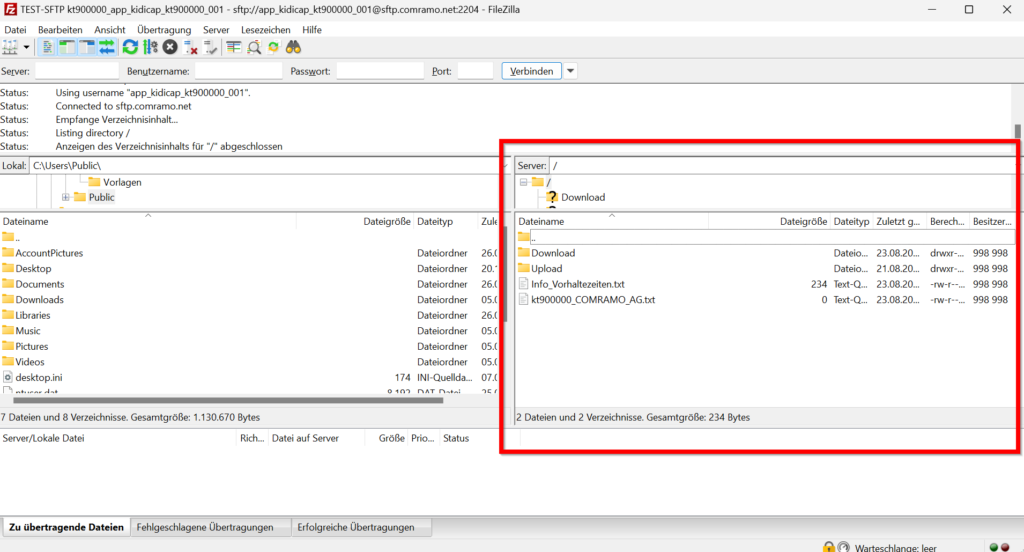Select the kt900000_COMRAMO_AG.txt file icon
1024x552 pixels.
[523, 299]
